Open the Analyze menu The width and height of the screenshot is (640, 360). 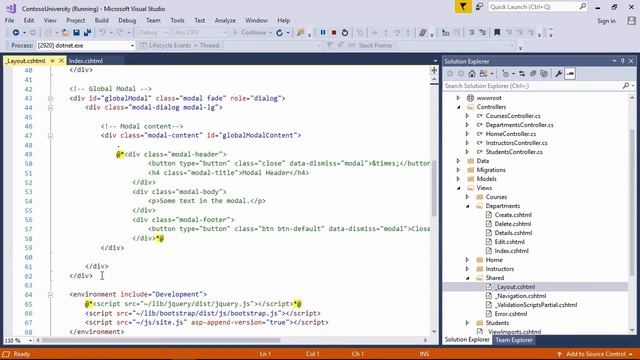point(225,20)
